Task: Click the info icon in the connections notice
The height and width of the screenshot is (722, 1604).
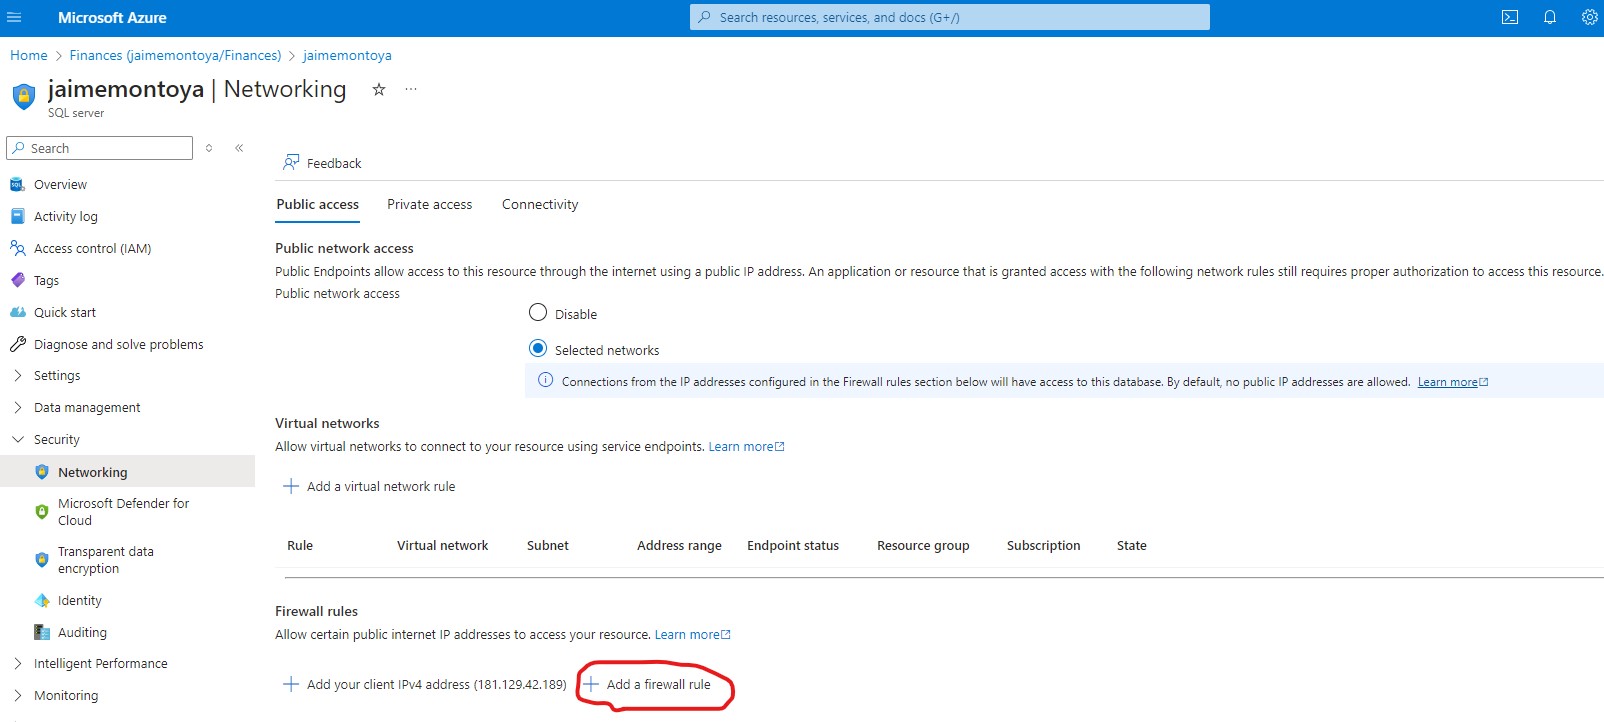Action: click(545, 380)
